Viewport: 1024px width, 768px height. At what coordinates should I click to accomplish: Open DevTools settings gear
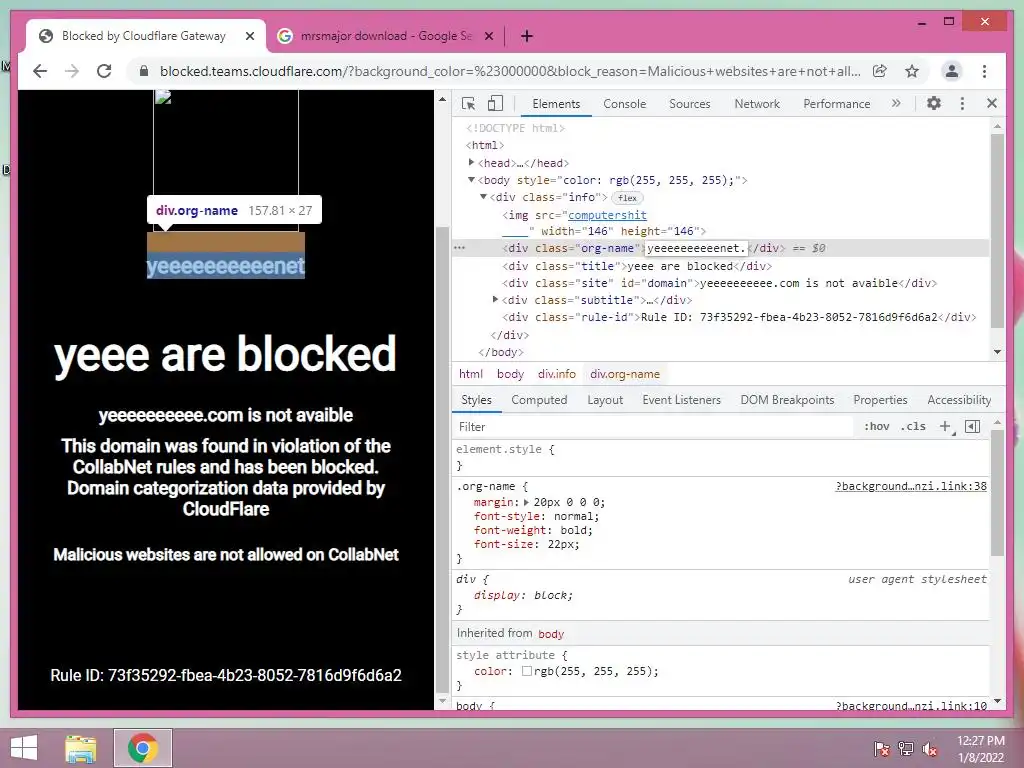(x=934, y=103)
